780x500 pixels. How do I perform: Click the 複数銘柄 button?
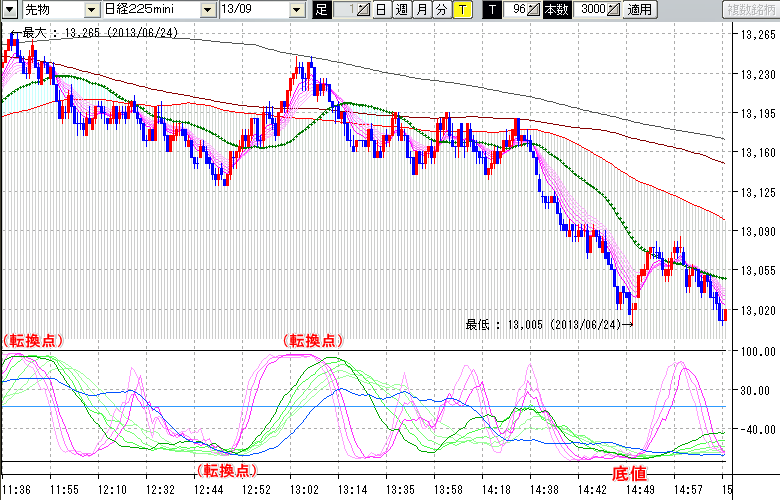click(751, 10)
